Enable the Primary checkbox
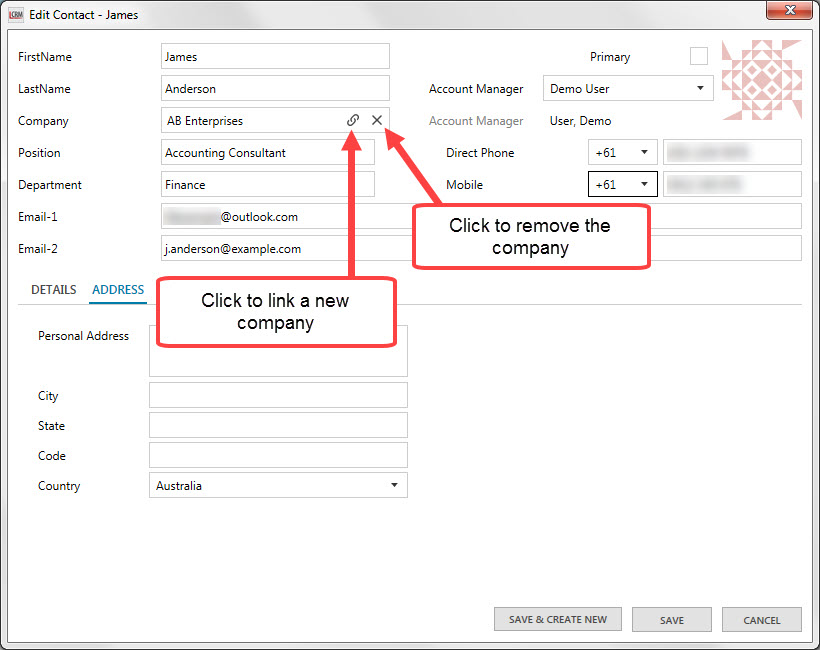The height and width of the screenshot is (650, 820). [698, 57]
